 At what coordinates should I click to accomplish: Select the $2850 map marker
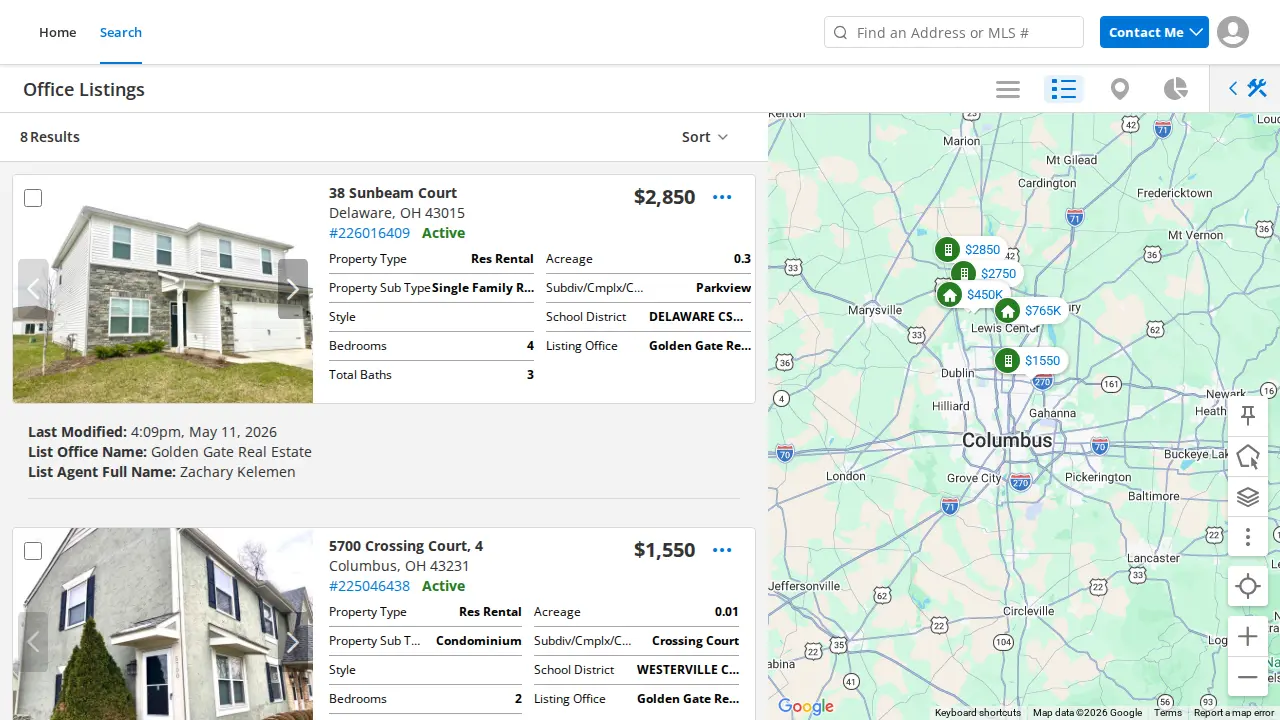968,249
